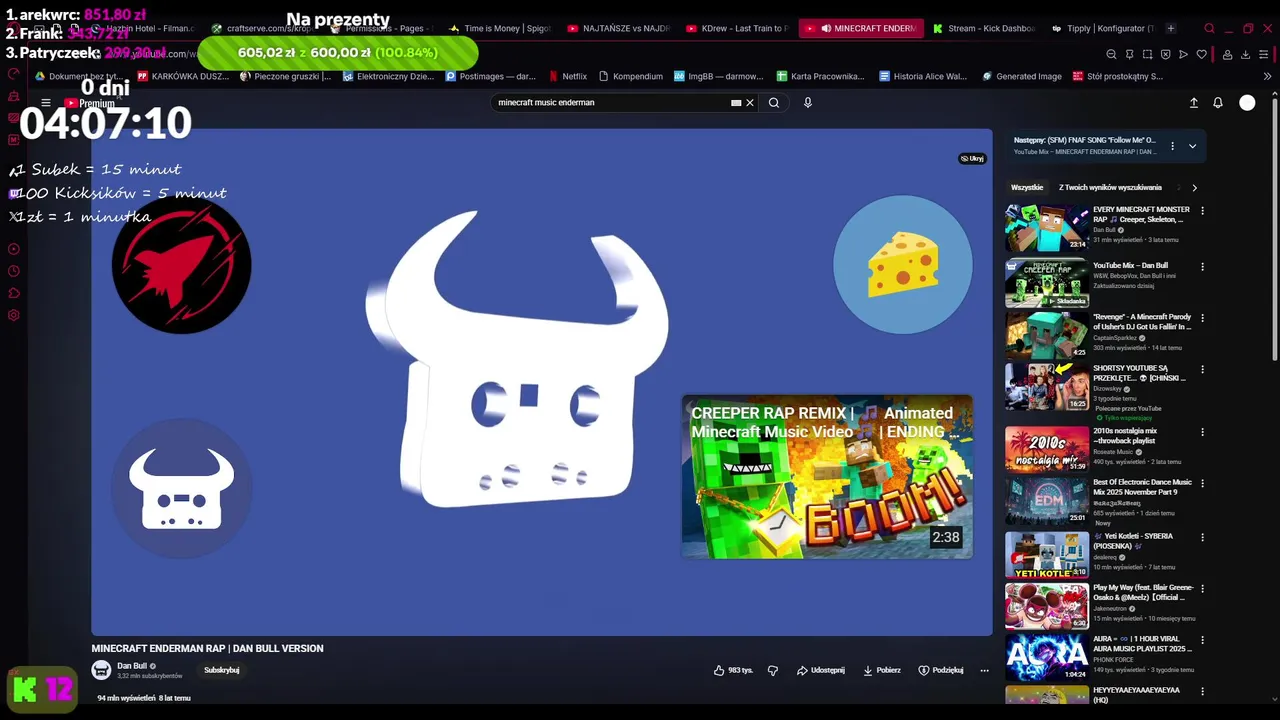Open Best Of Electronic Dance Music thumbnail

1047,500
